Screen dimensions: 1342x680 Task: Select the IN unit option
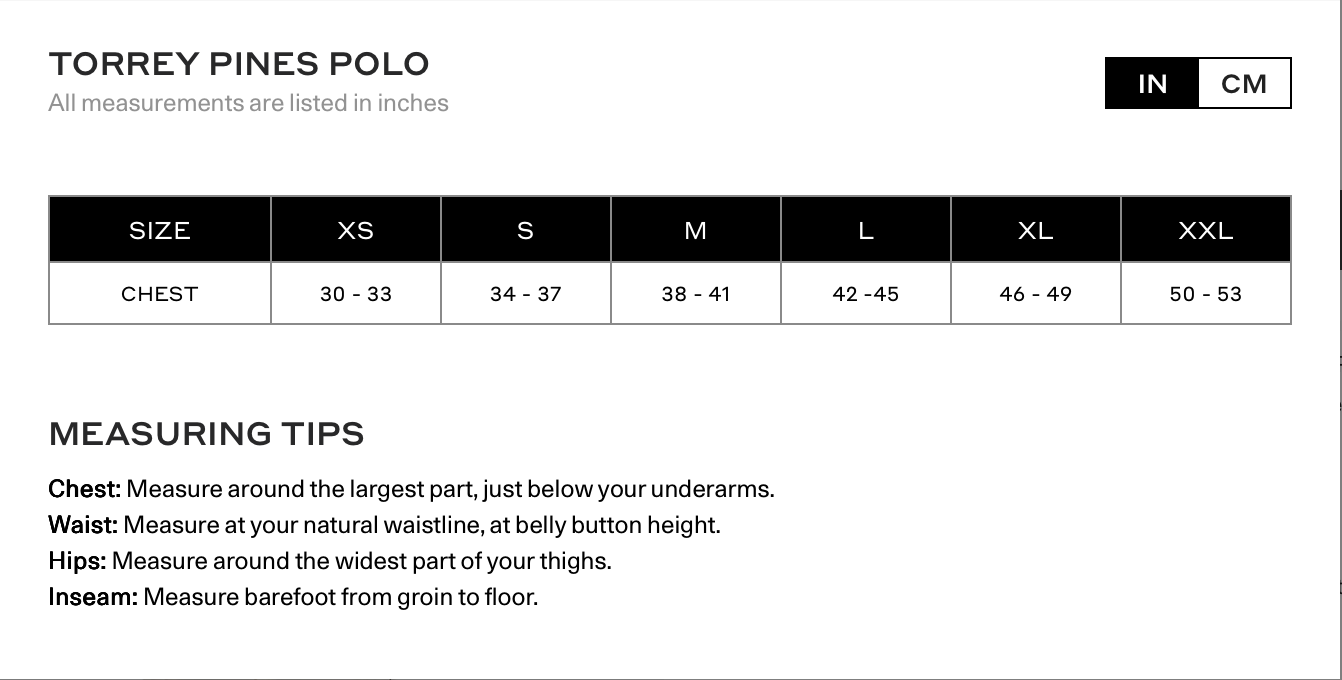(x=1152, y=83)
